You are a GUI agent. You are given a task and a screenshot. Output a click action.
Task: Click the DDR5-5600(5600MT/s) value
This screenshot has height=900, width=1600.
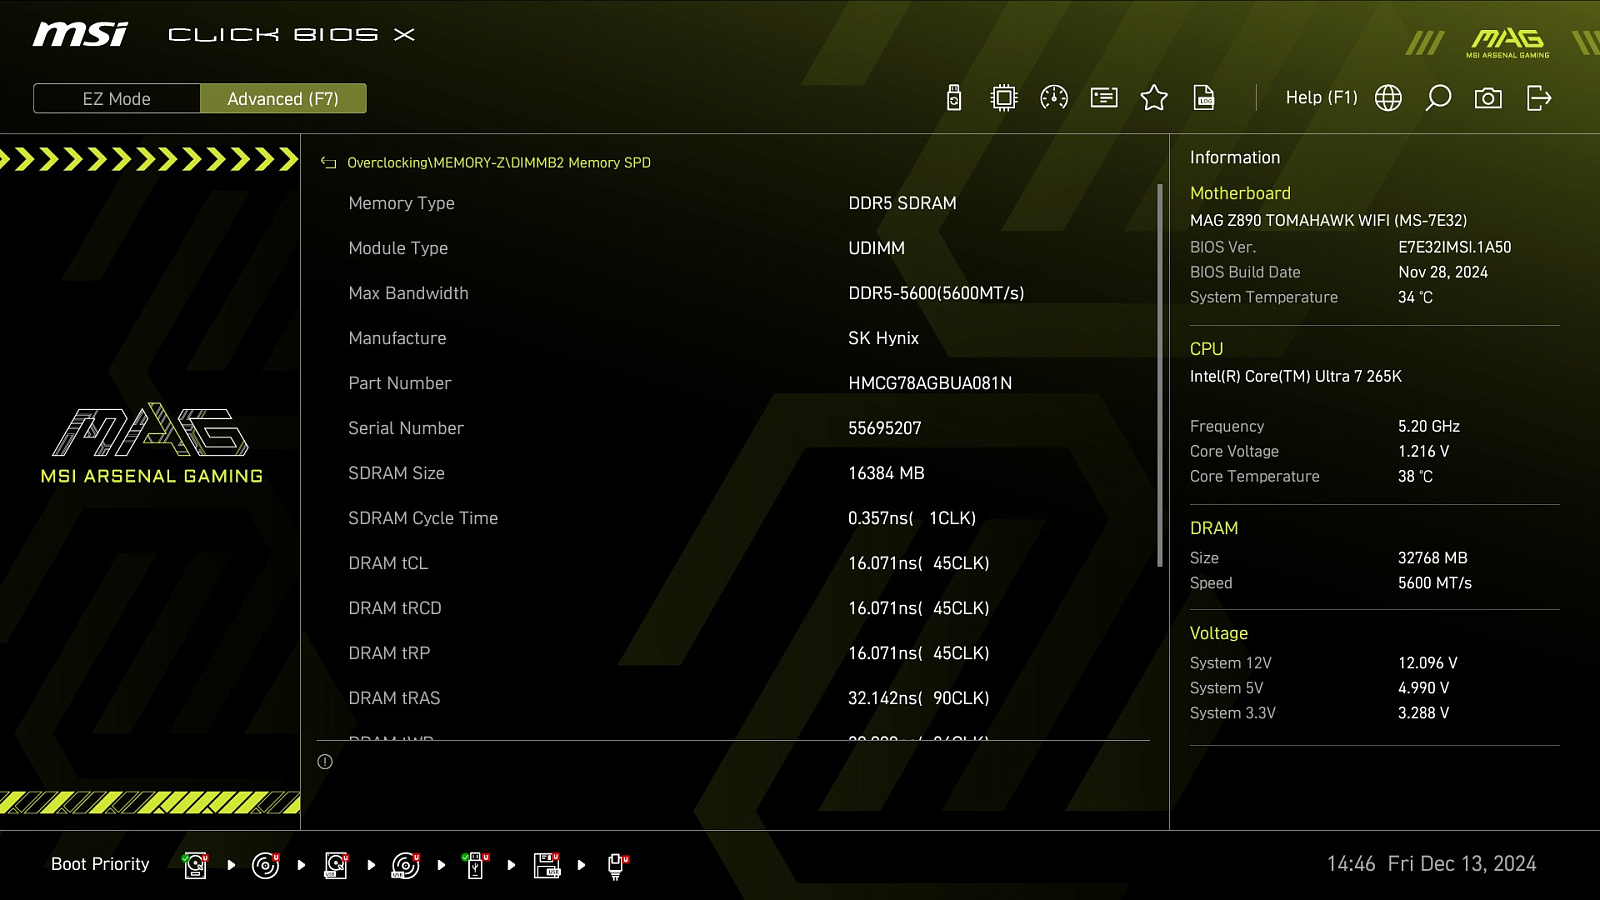(936, 293)
